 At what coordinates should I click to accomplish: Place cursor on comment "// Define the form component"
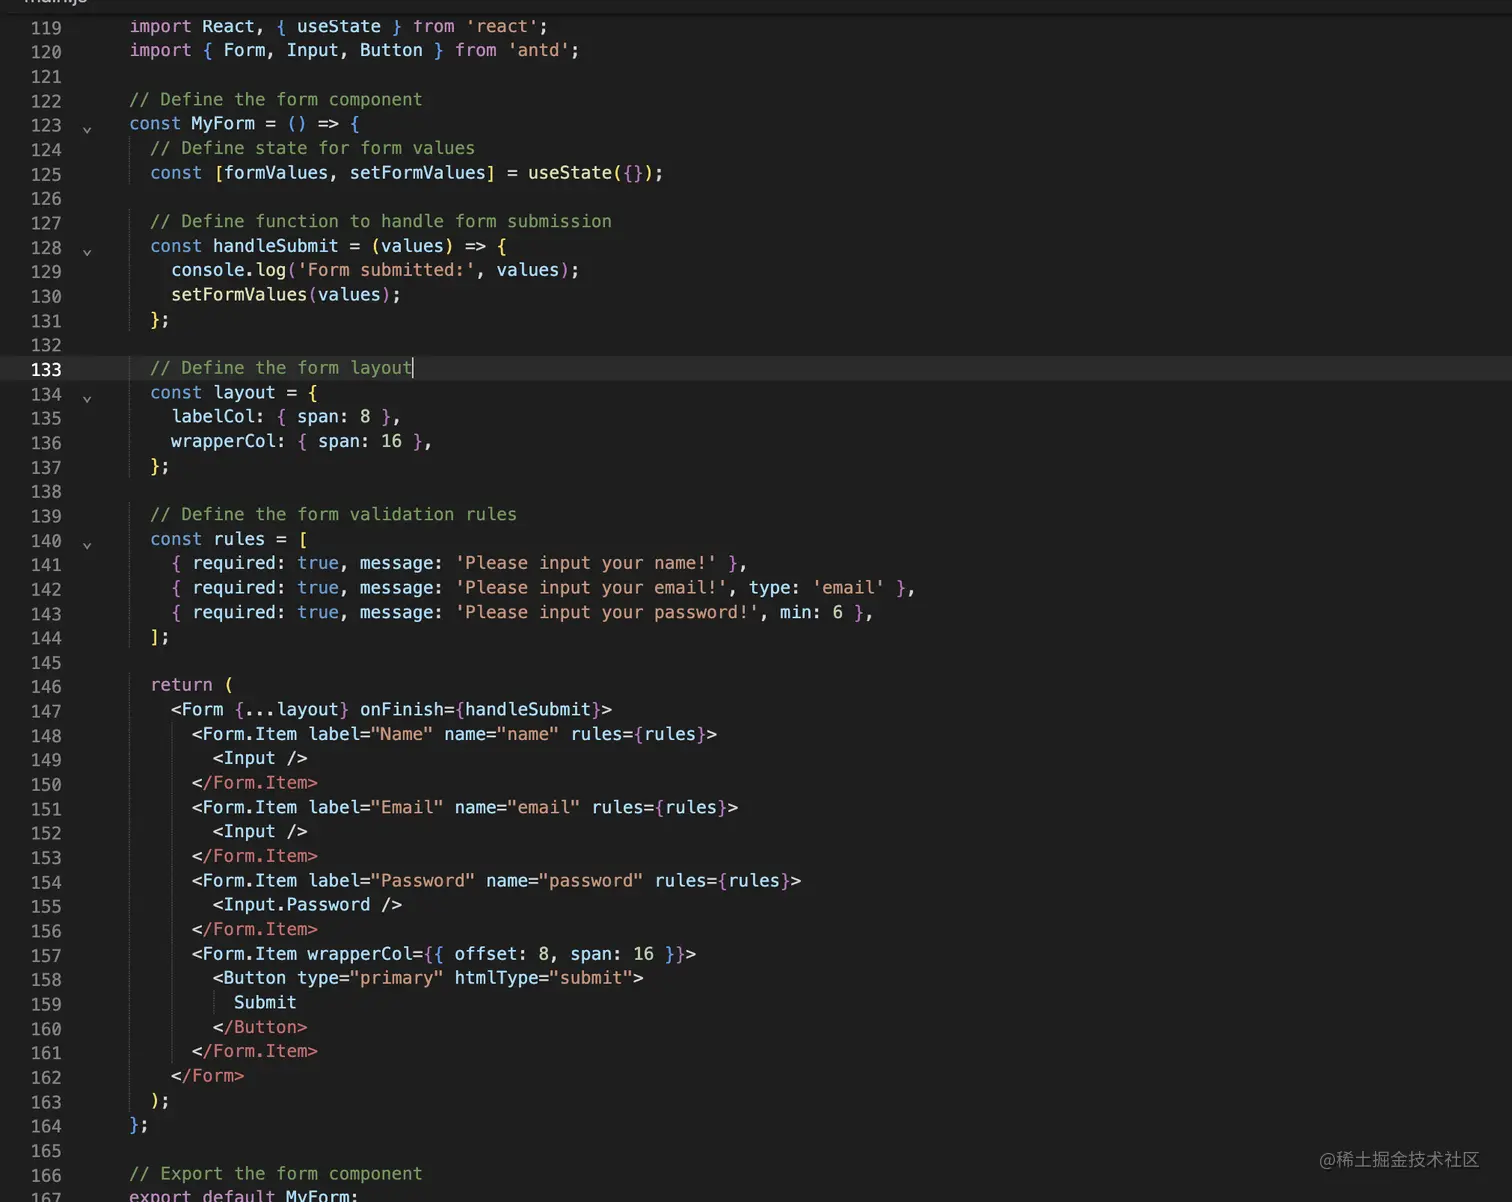point(276,99)
